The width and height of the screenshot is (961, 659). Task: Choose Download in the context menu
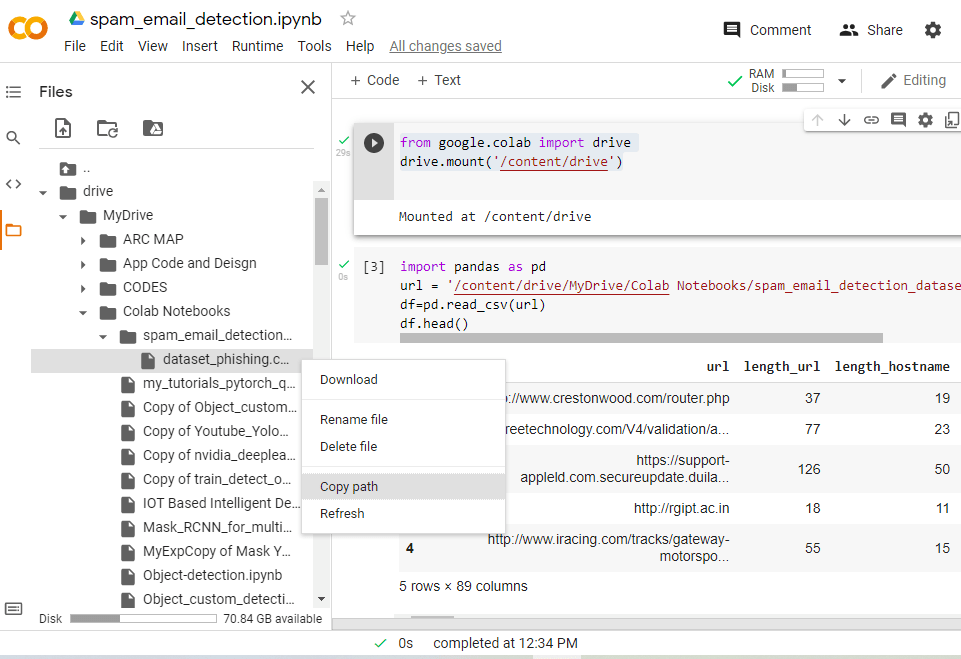[x=349, y=380]
